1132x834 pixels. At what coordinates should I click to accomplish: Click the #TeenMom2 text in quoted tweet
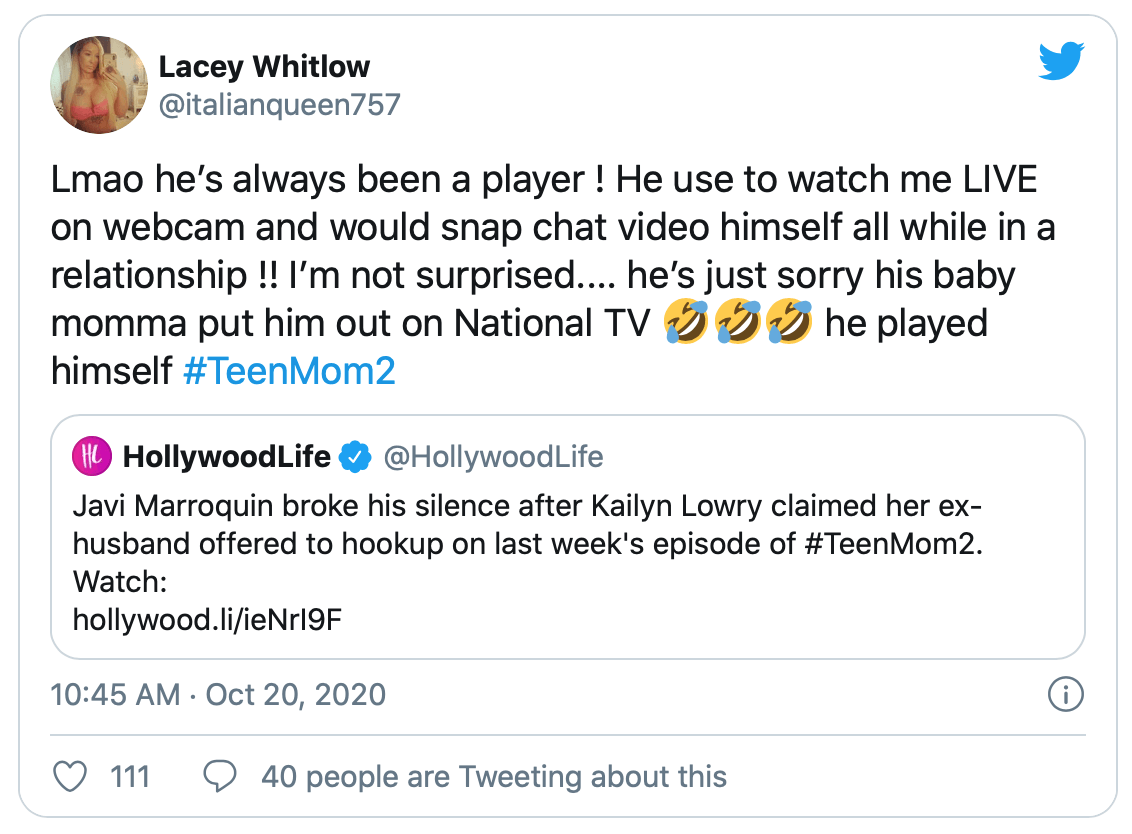click(x=893, y=544)
